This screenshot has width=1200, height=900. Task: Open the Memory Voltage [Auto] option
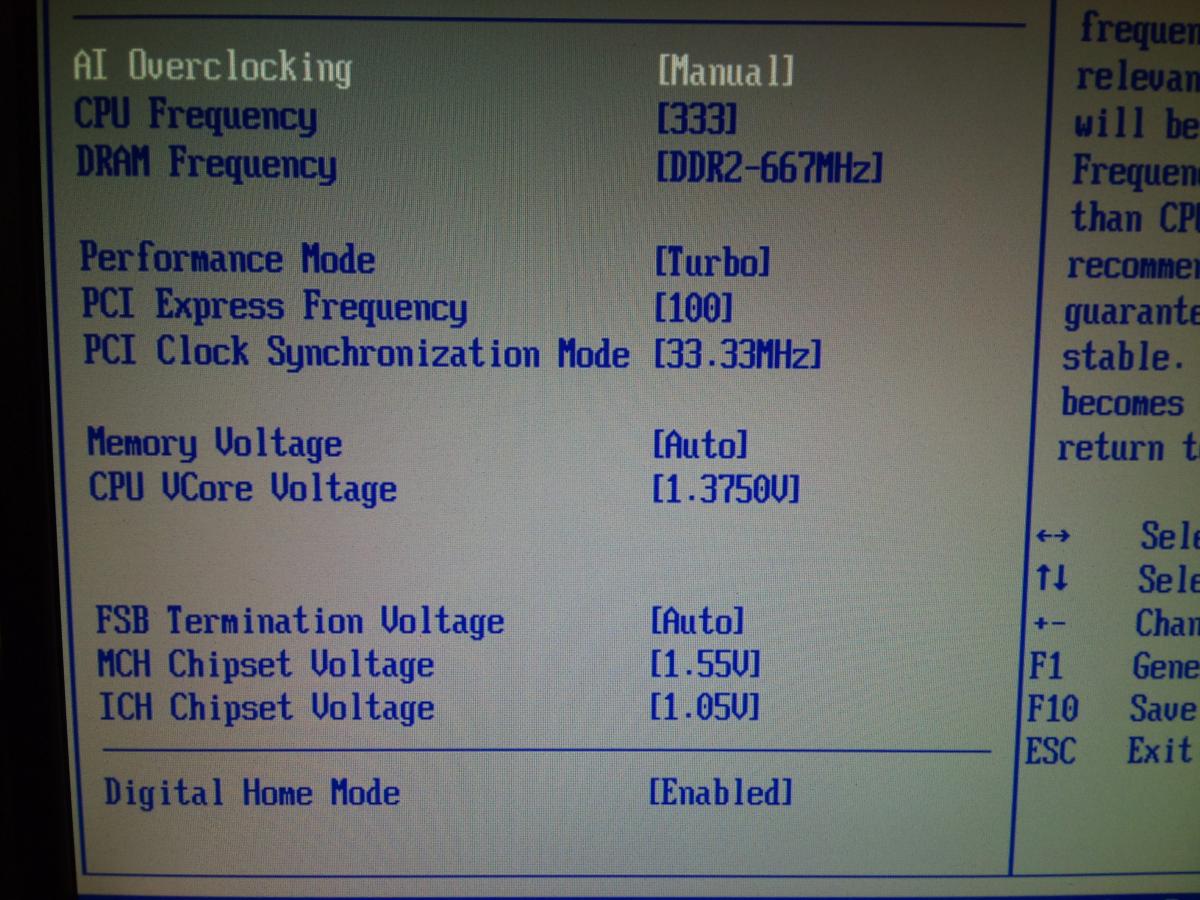coord(699,443)
